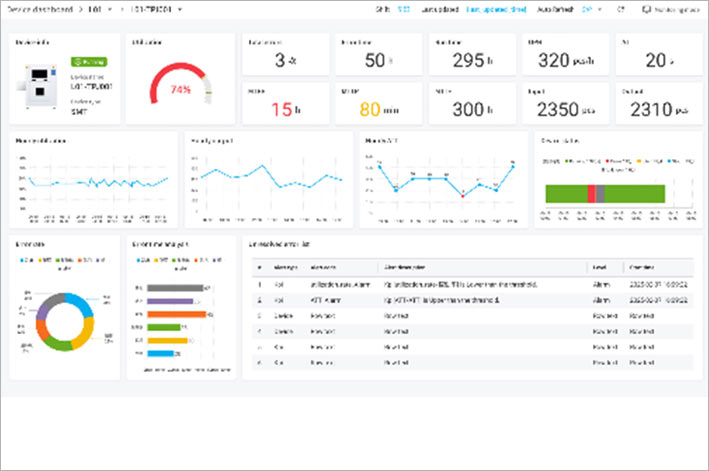Click the red data point on the monthly line chart
Image resolution: width=709 pixels, height=471 pixels.
point(462,195)
